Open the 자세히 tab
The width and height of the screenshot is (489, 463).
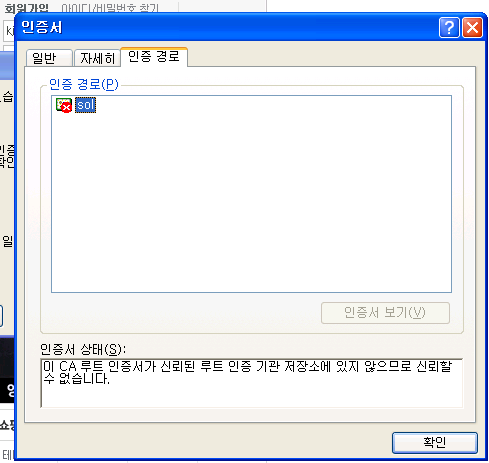click(x=97, y=58)
